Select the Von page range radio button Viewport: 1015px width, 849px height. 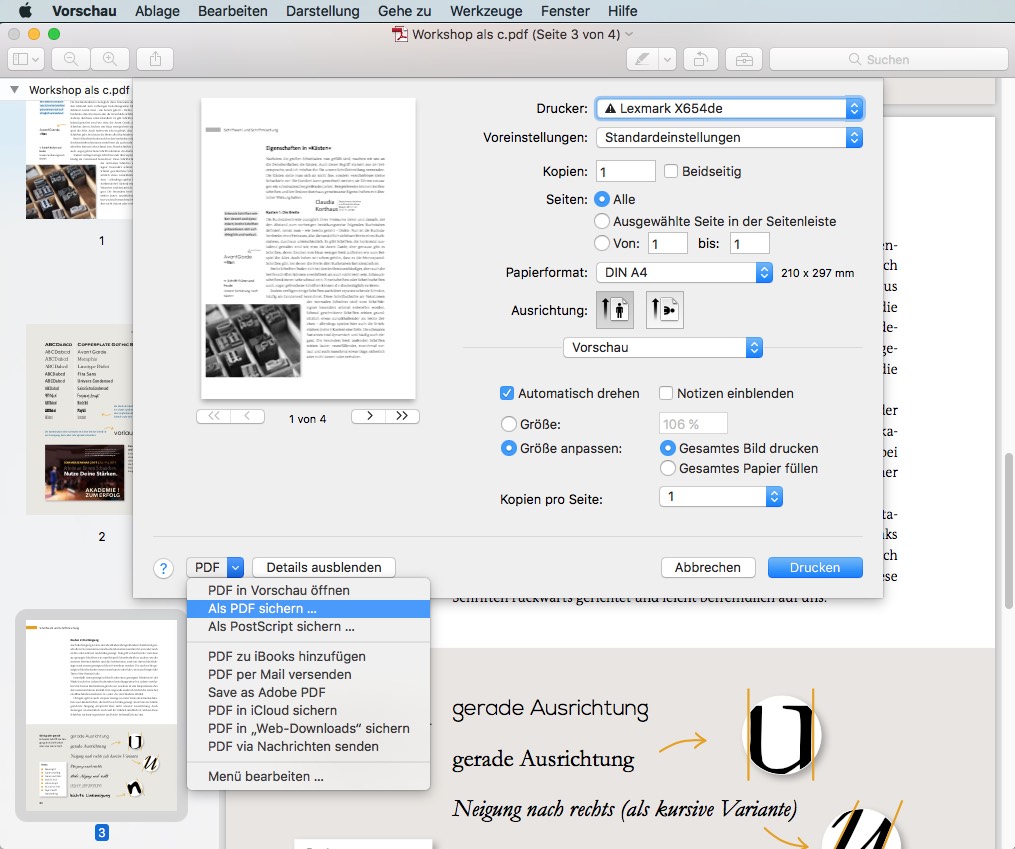click(x=602, y=243)
